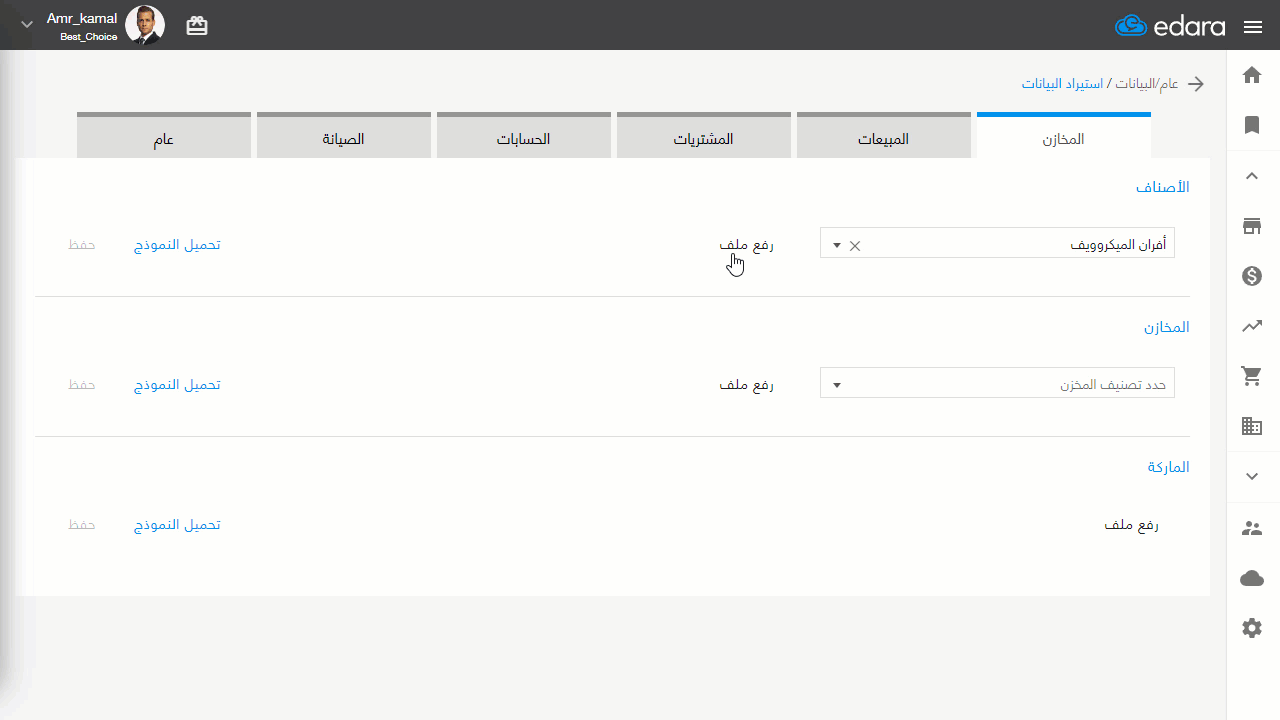This screenshot has width=1280, height=720.
Task: Clear the selected أفران الميكروويف value
Action: coord(854,245)
